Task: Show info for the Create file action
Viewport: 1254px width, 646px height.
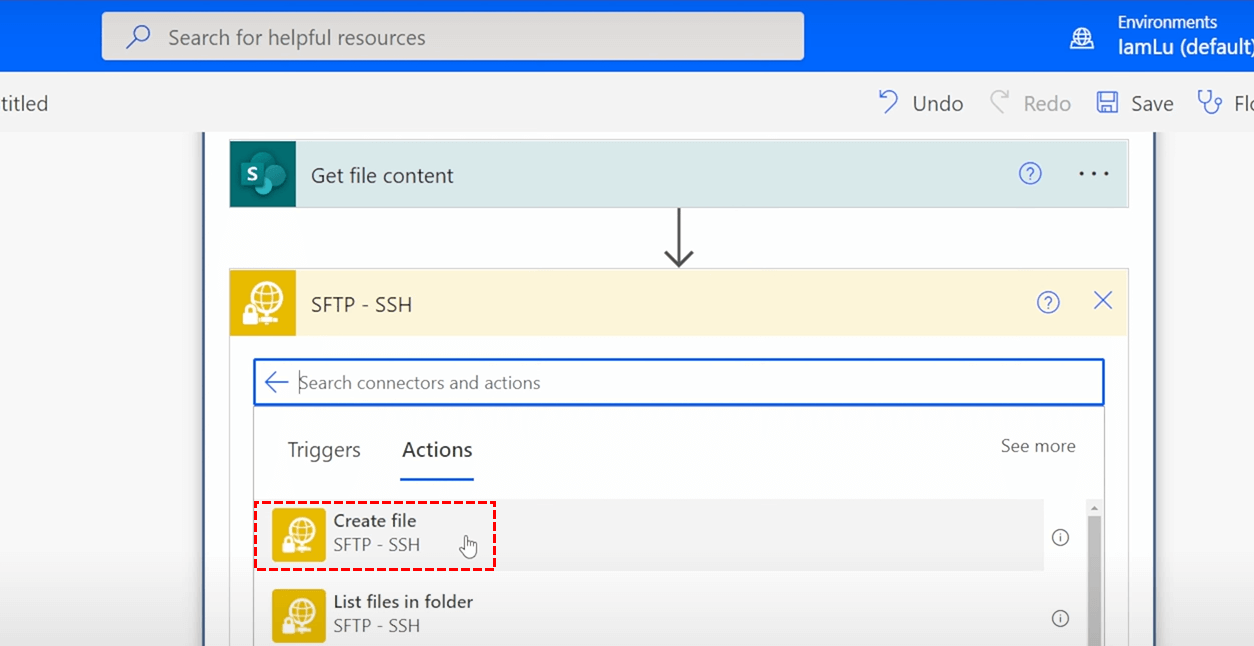Action: pyautogui.click(x=1061, y=538)
